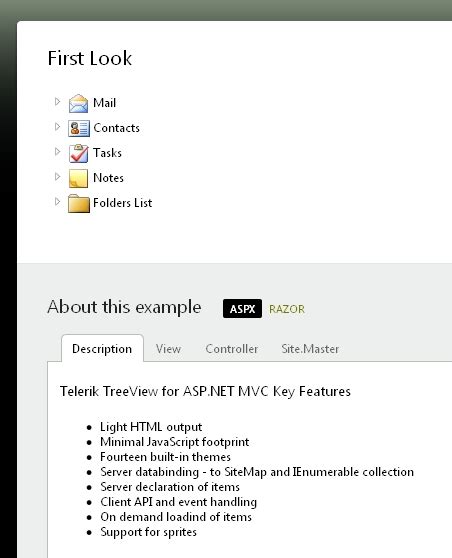Switch to the View tab
This screenshot has width=452, height=558.
(168, 349)
